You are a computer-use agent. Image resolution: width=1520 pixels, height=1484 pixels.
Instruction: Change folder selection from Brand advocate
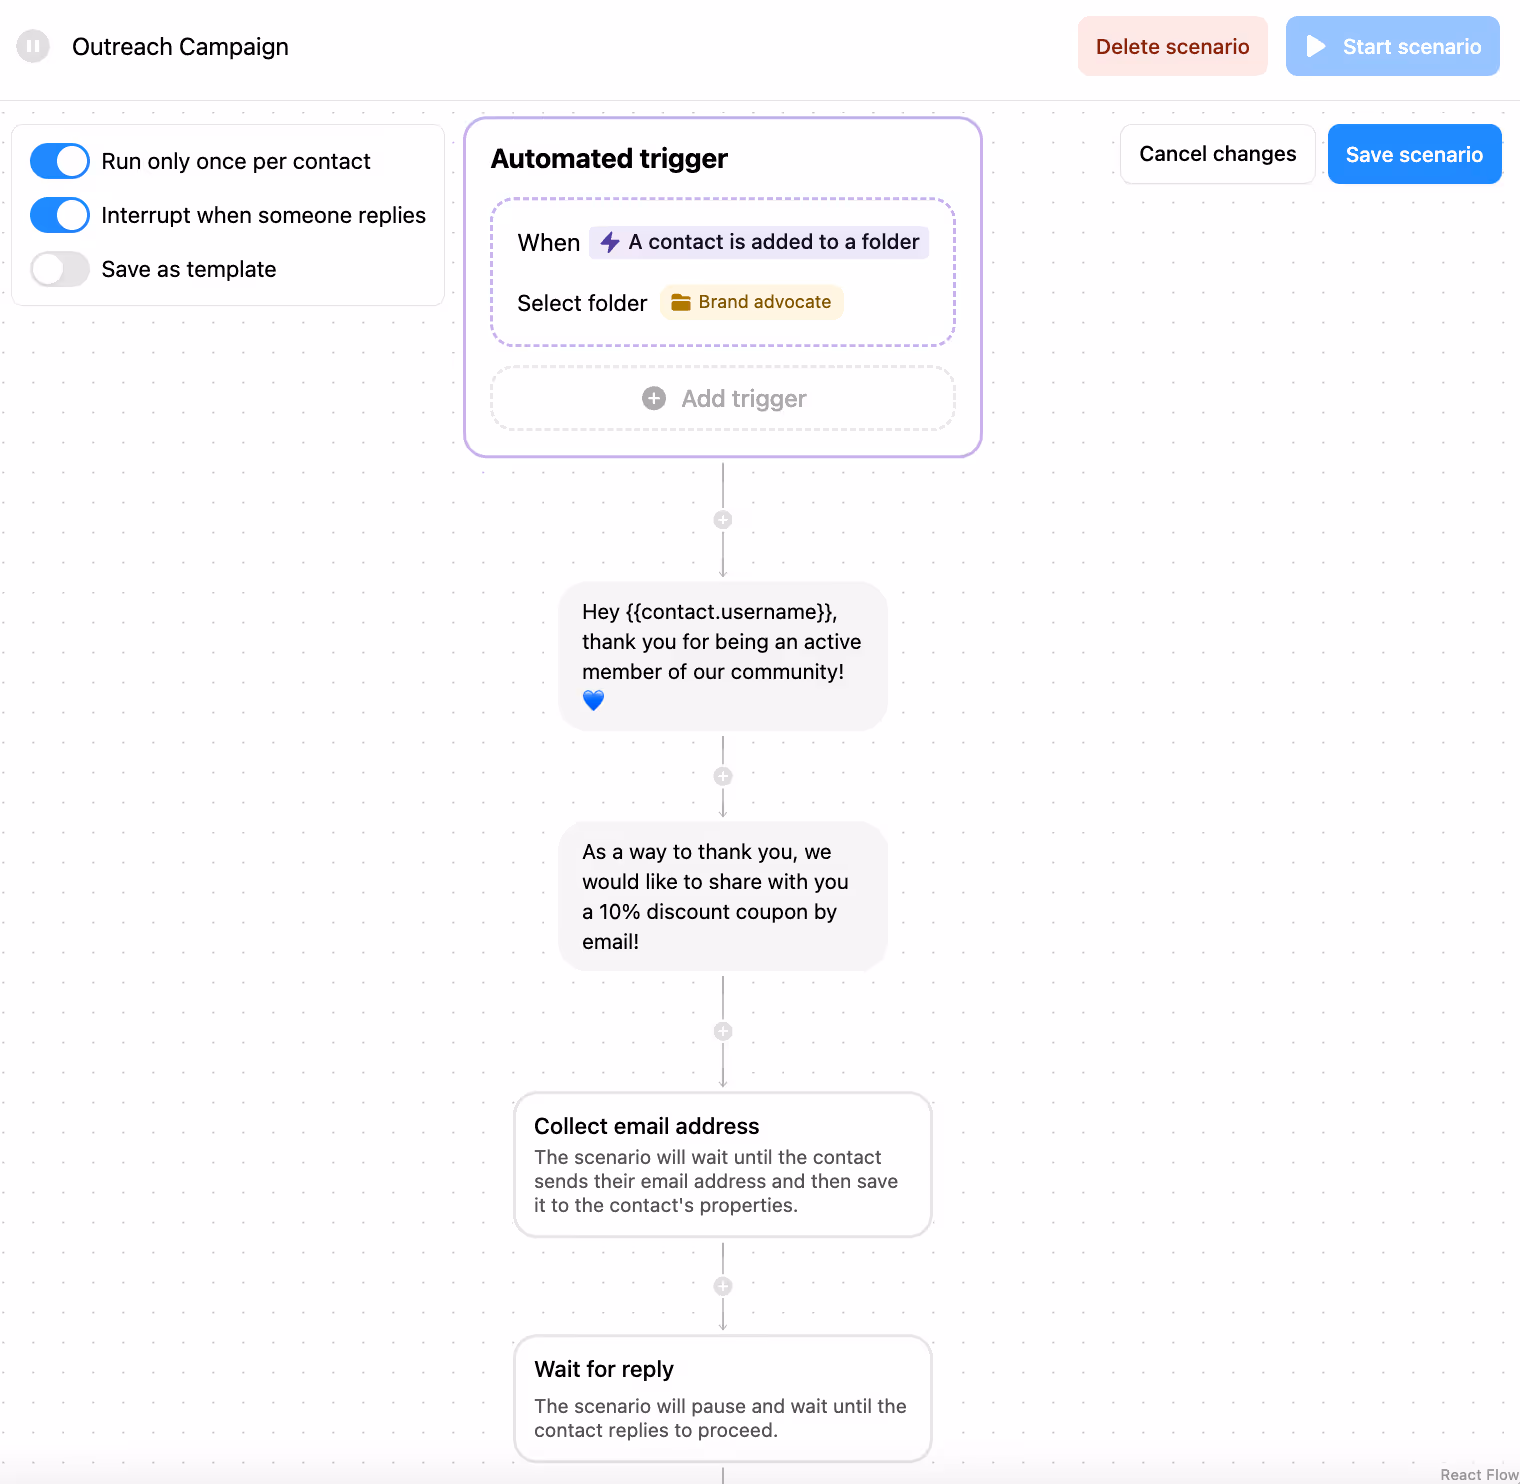point(751,302)
